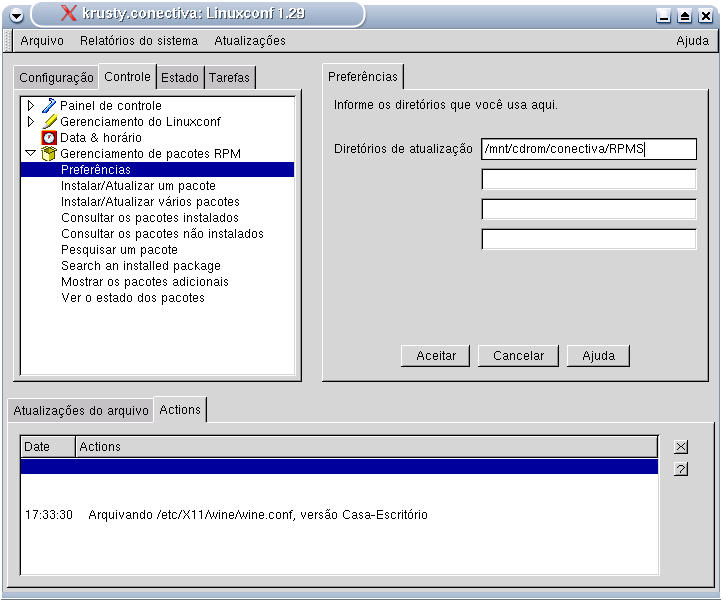Switch to the Controle tab
Image resolution: width=723 pixels, height=600 pixels.
click(x=128, y=77)
